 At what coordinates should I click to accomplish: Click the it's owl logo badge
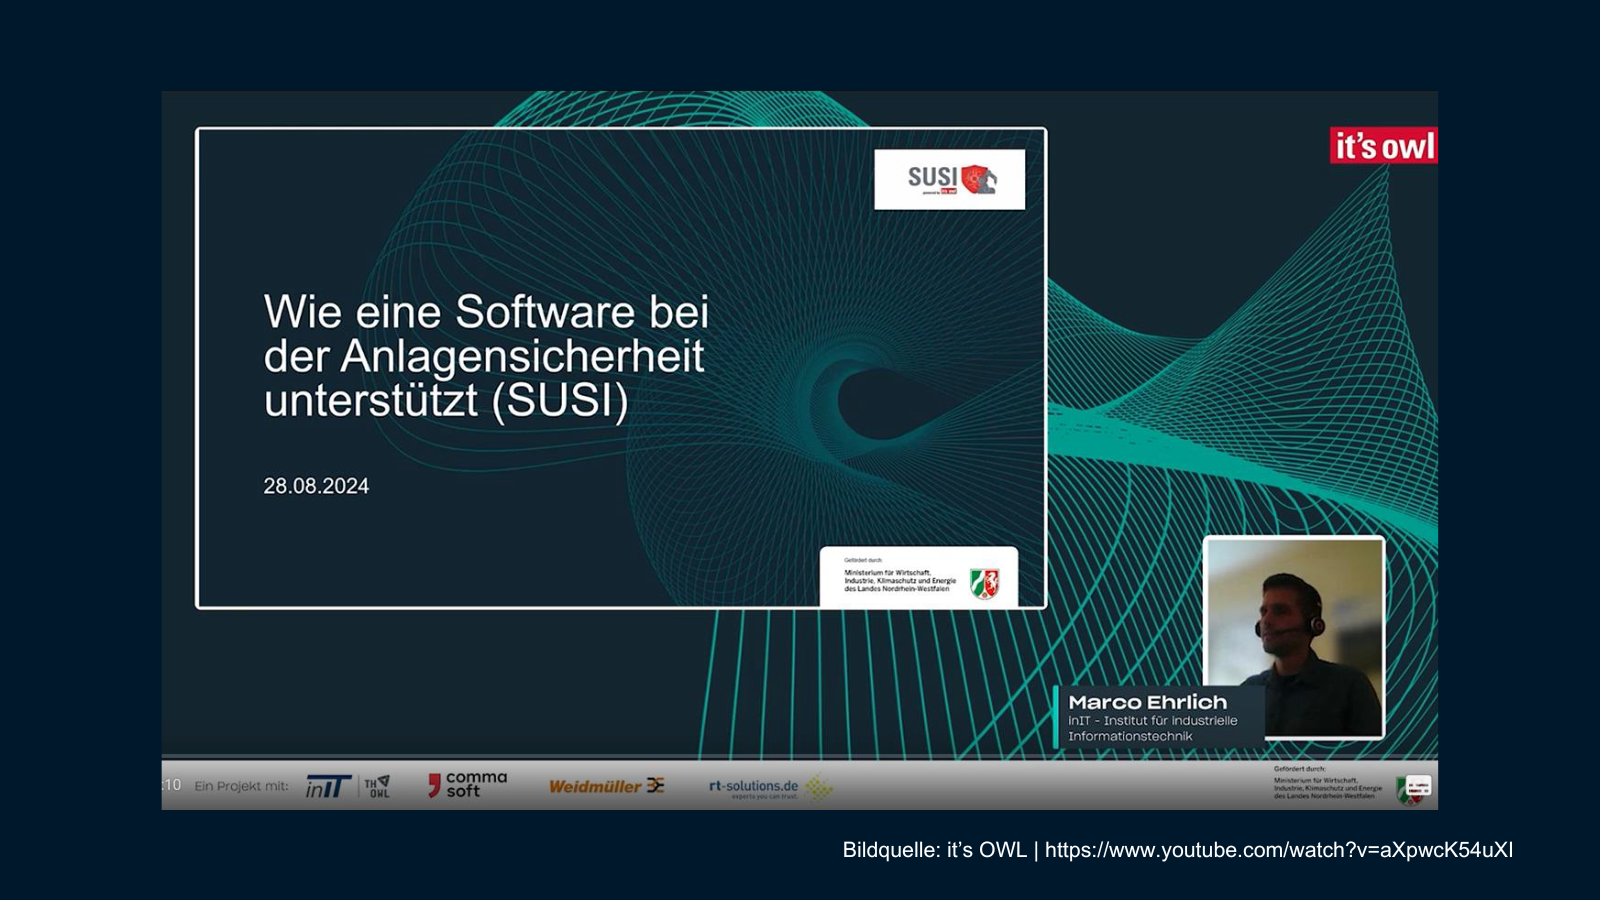pos(1383,146)
